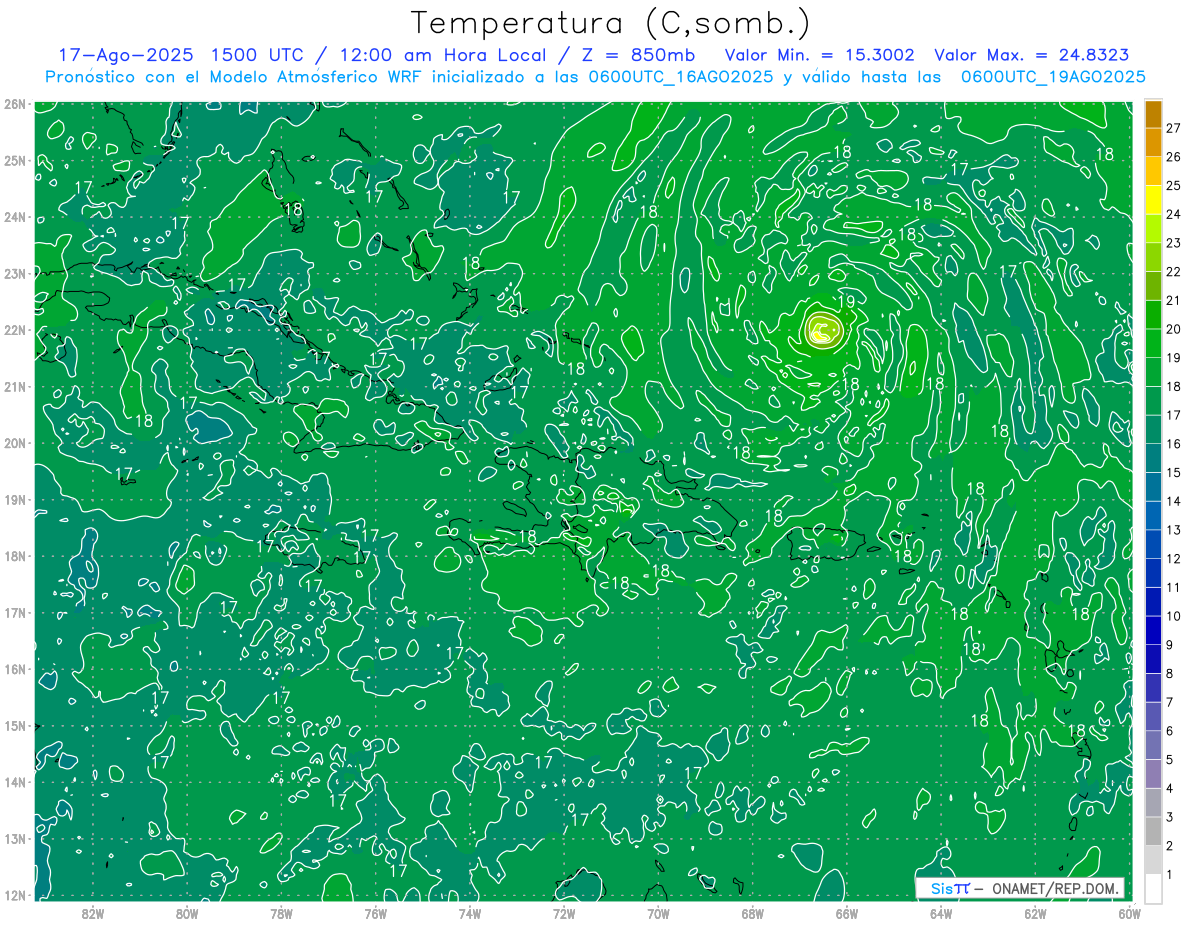The image size is (1200, 927).
Task: Click the "80W" longitude tick label
Action: [187, 913]
